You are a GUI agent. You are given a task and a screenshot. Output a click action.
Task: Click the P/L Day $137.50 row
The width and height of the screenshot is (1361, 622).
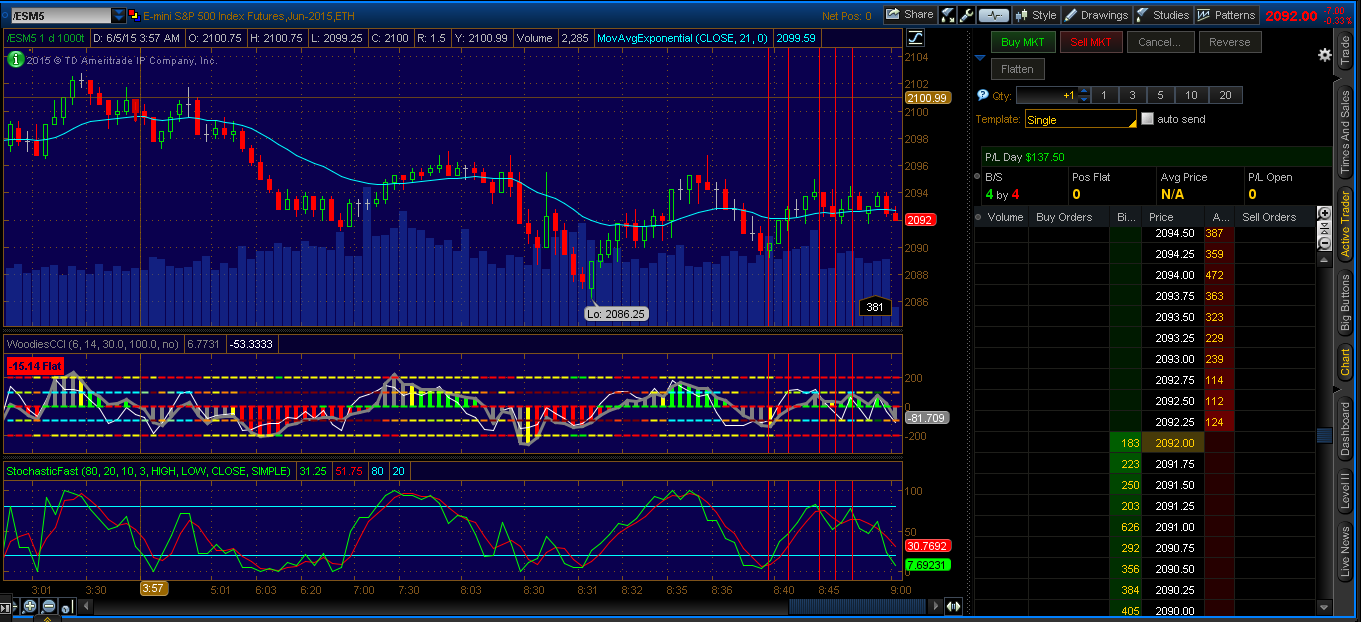coord(1155,157)
